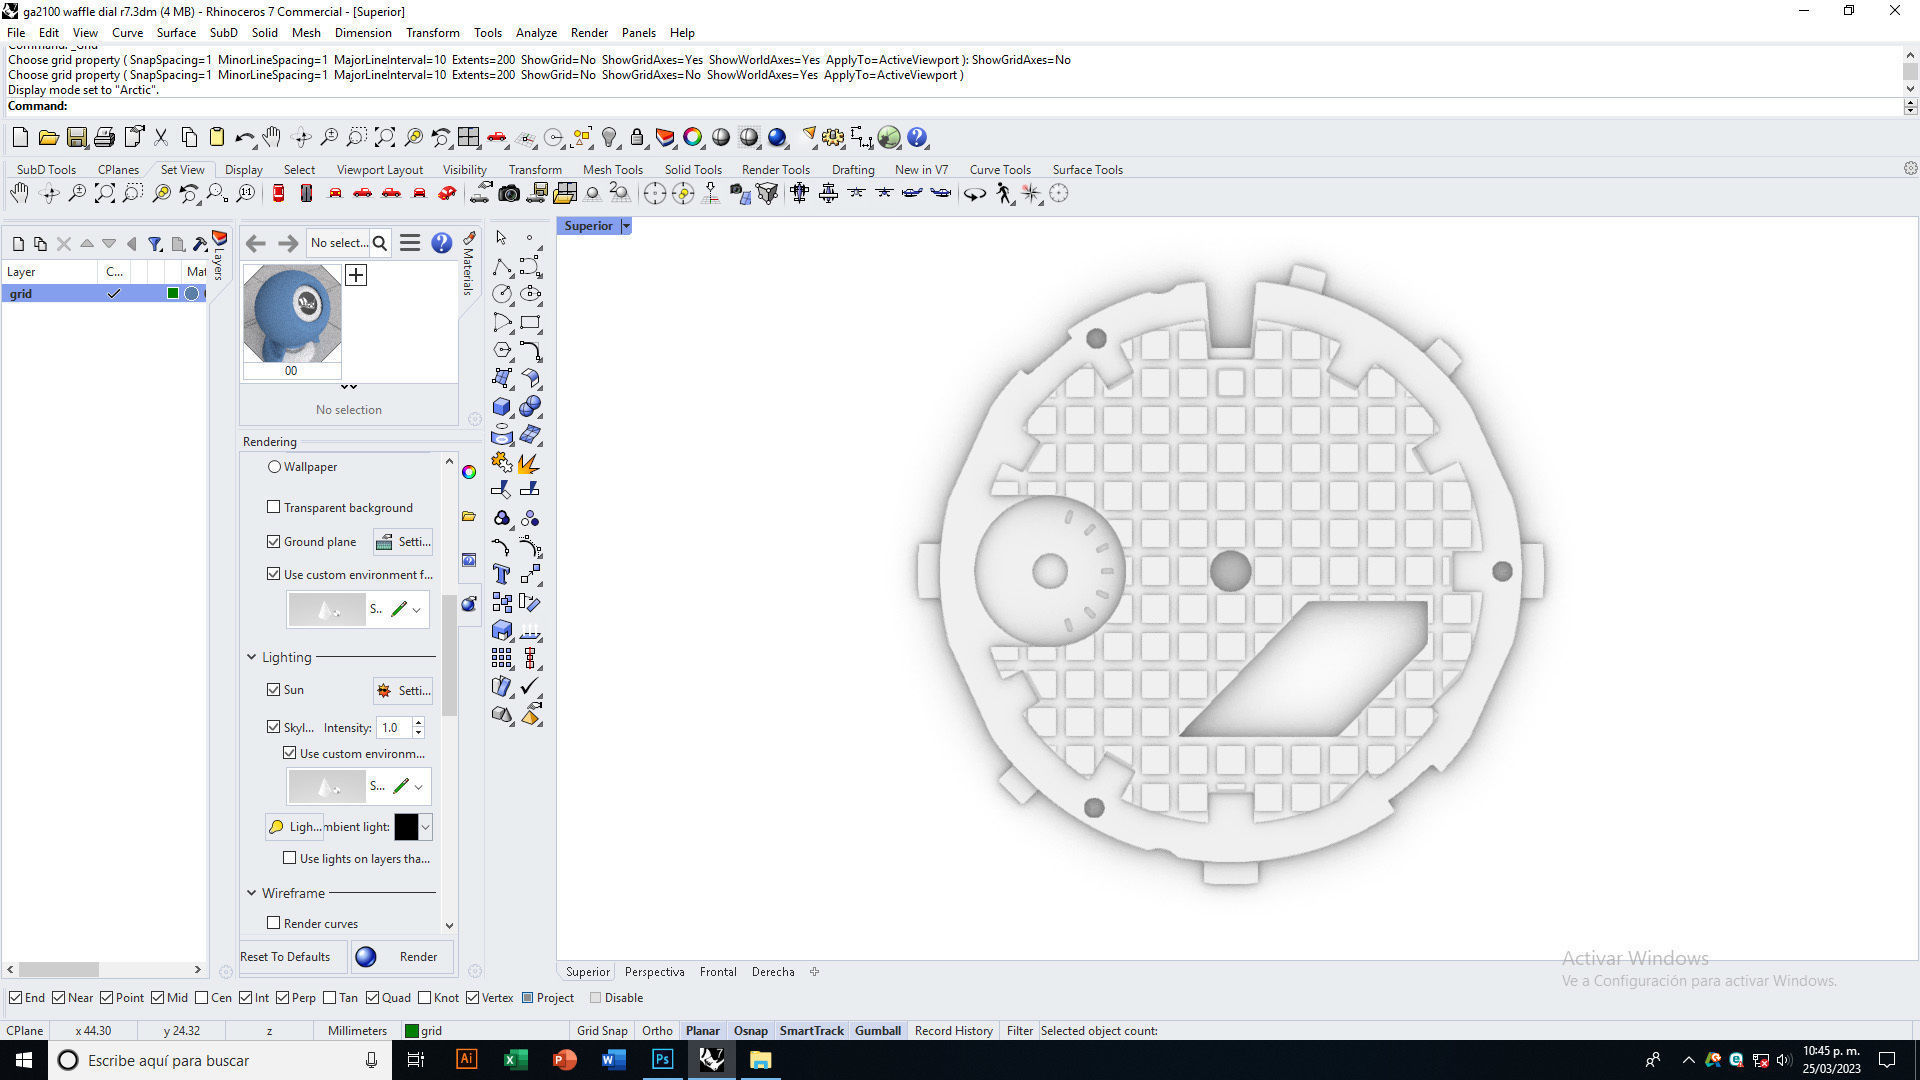The image size is (1920, 1080).
Task: Click the camera icon in the Set View toolbar
Action: click(x=509, y=194)
